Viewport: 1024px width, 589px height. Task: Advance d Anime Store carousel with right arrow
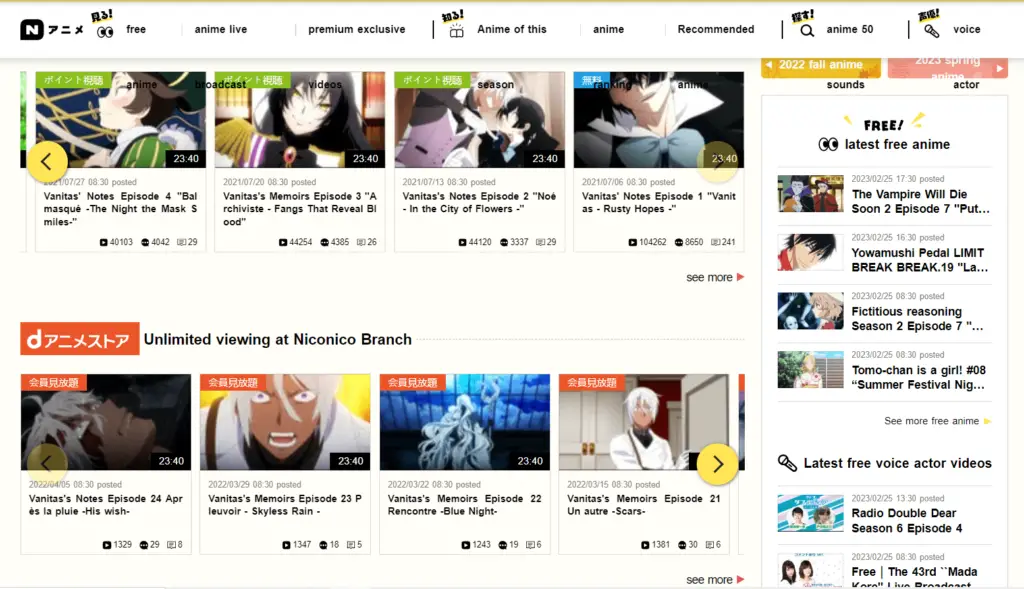pos(717,464)
